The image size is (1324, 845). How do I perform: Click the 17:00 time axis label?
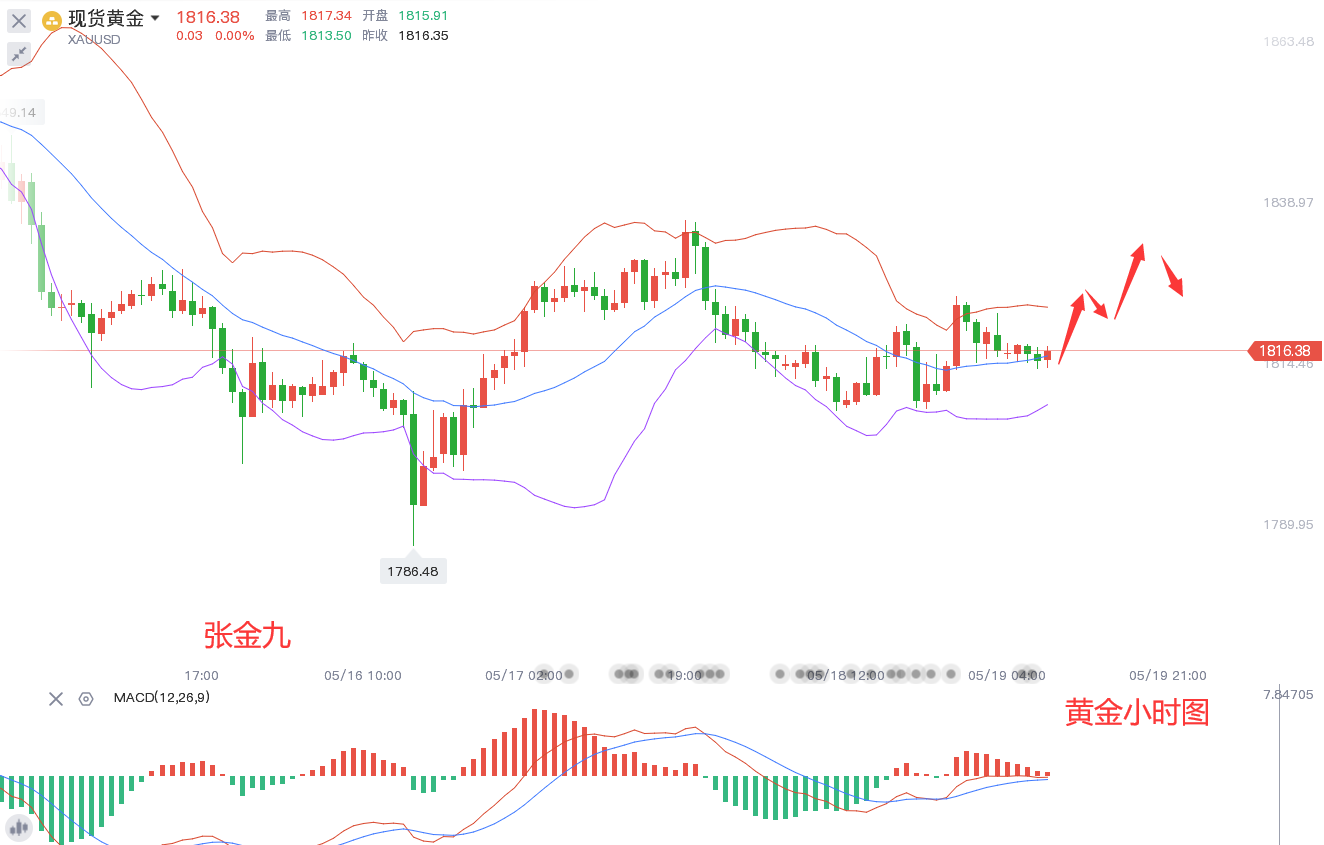click(x=201, y=675)
